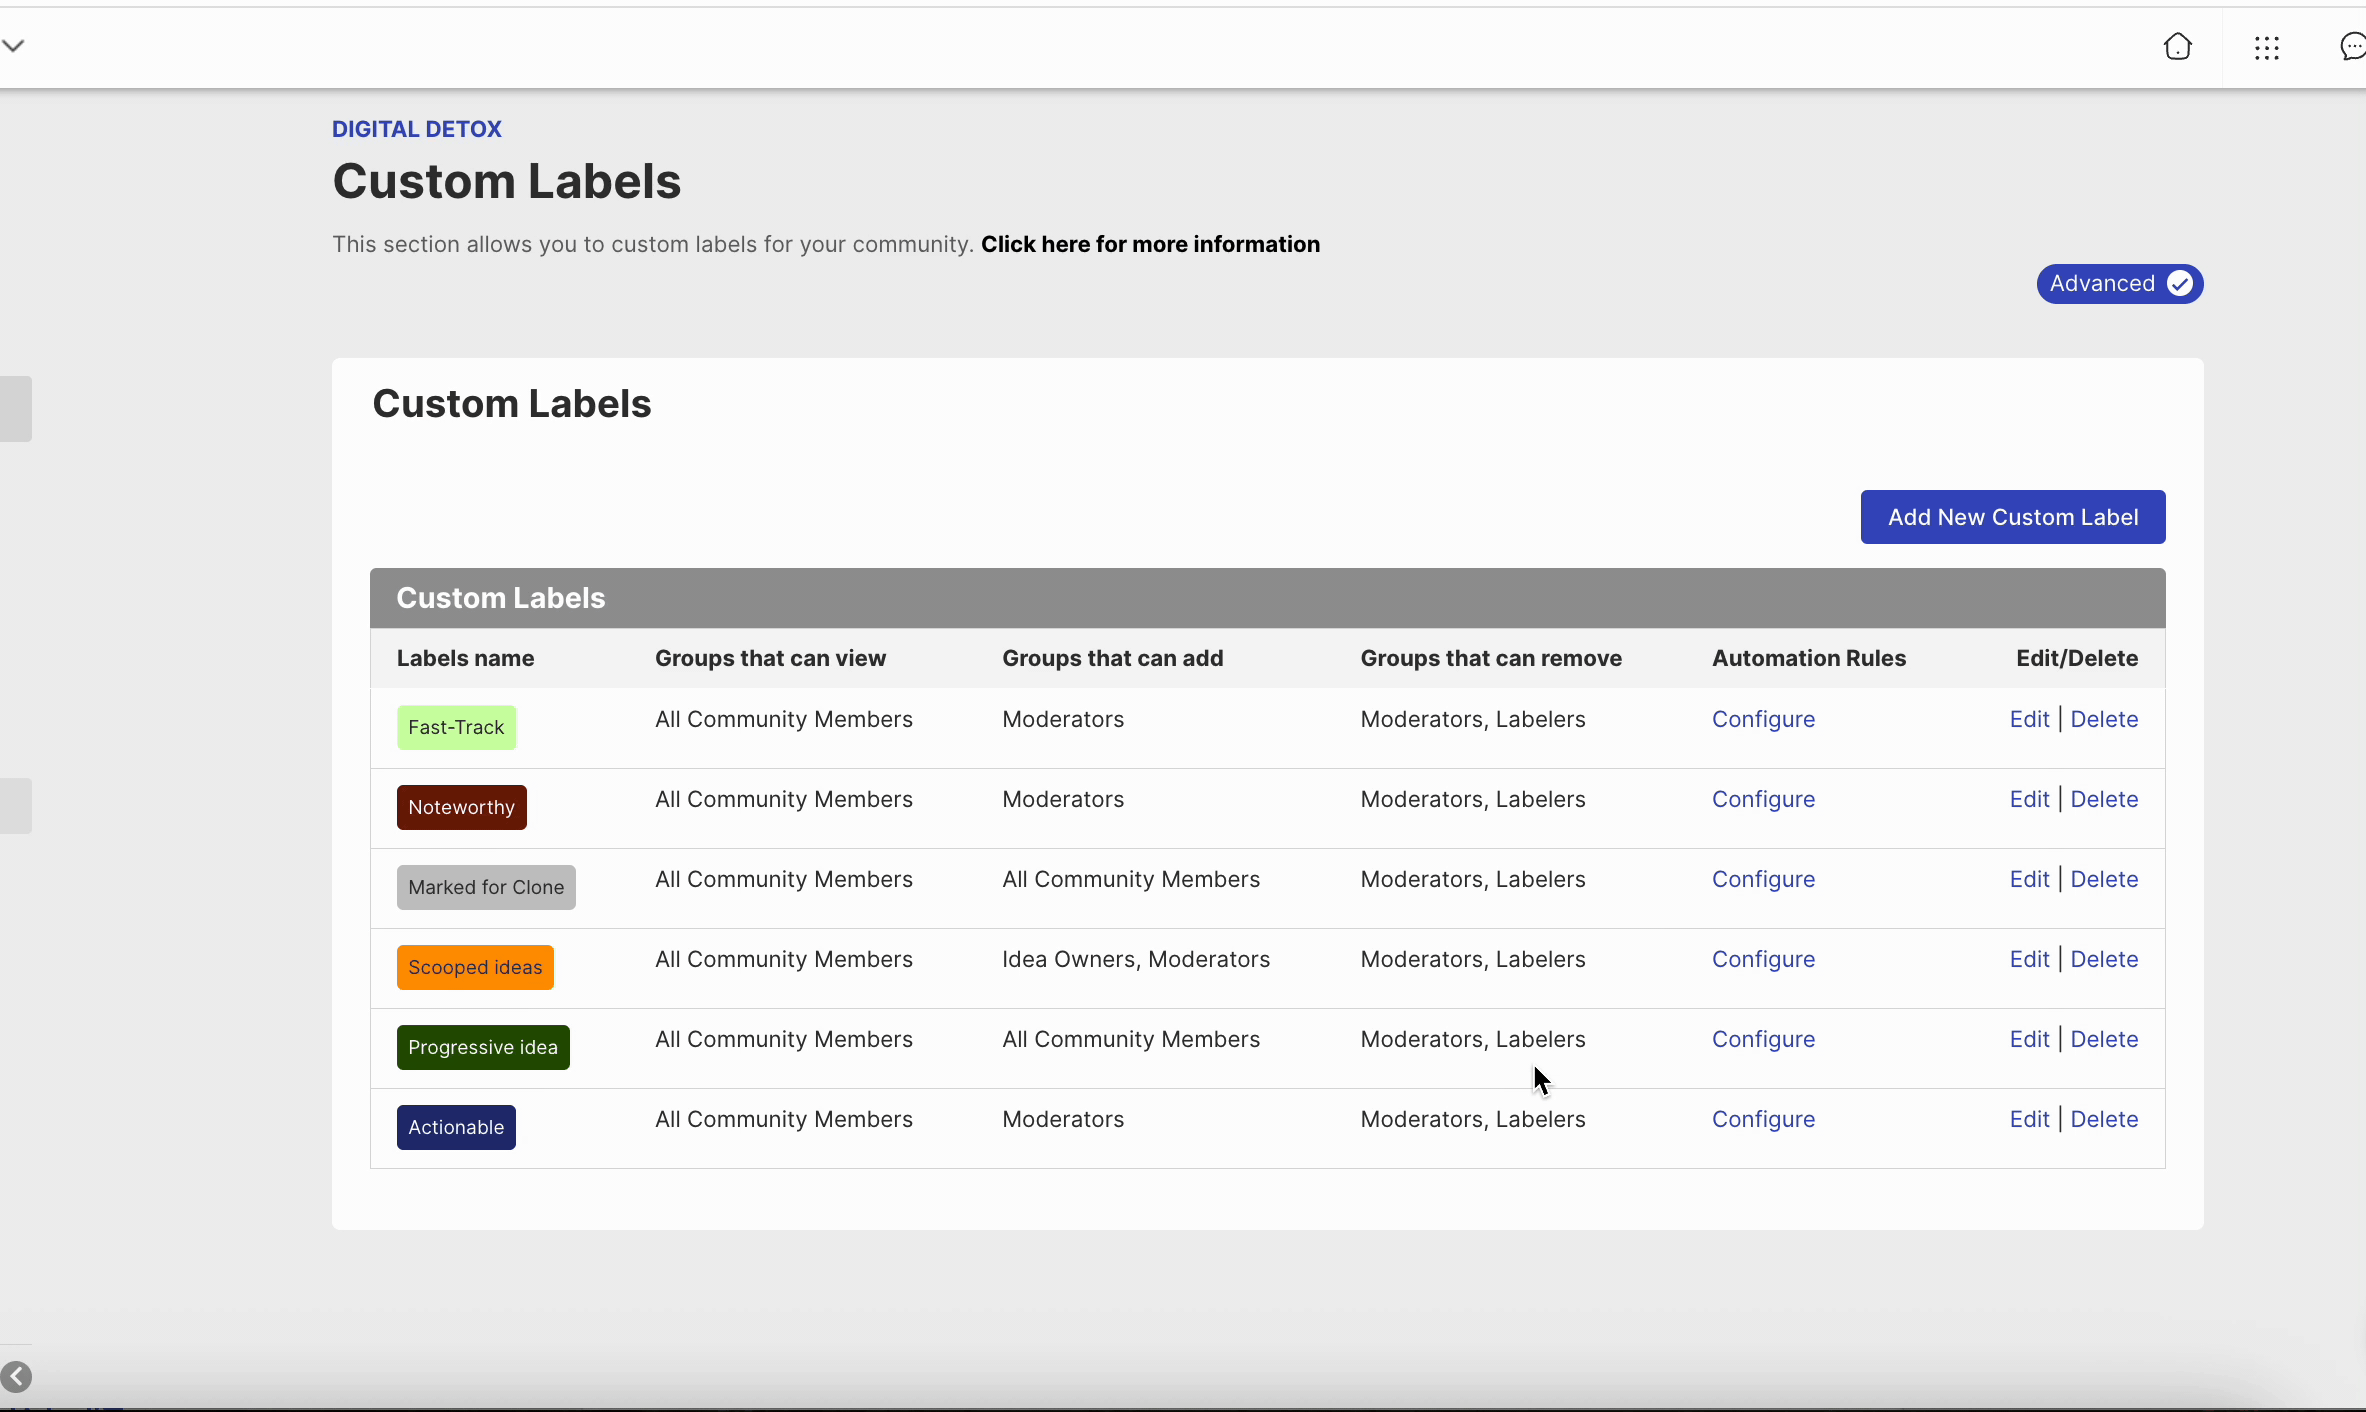Click the dark green Progressive idea badge
The image size is (2366, 1412).
[x=483, y=1047]
